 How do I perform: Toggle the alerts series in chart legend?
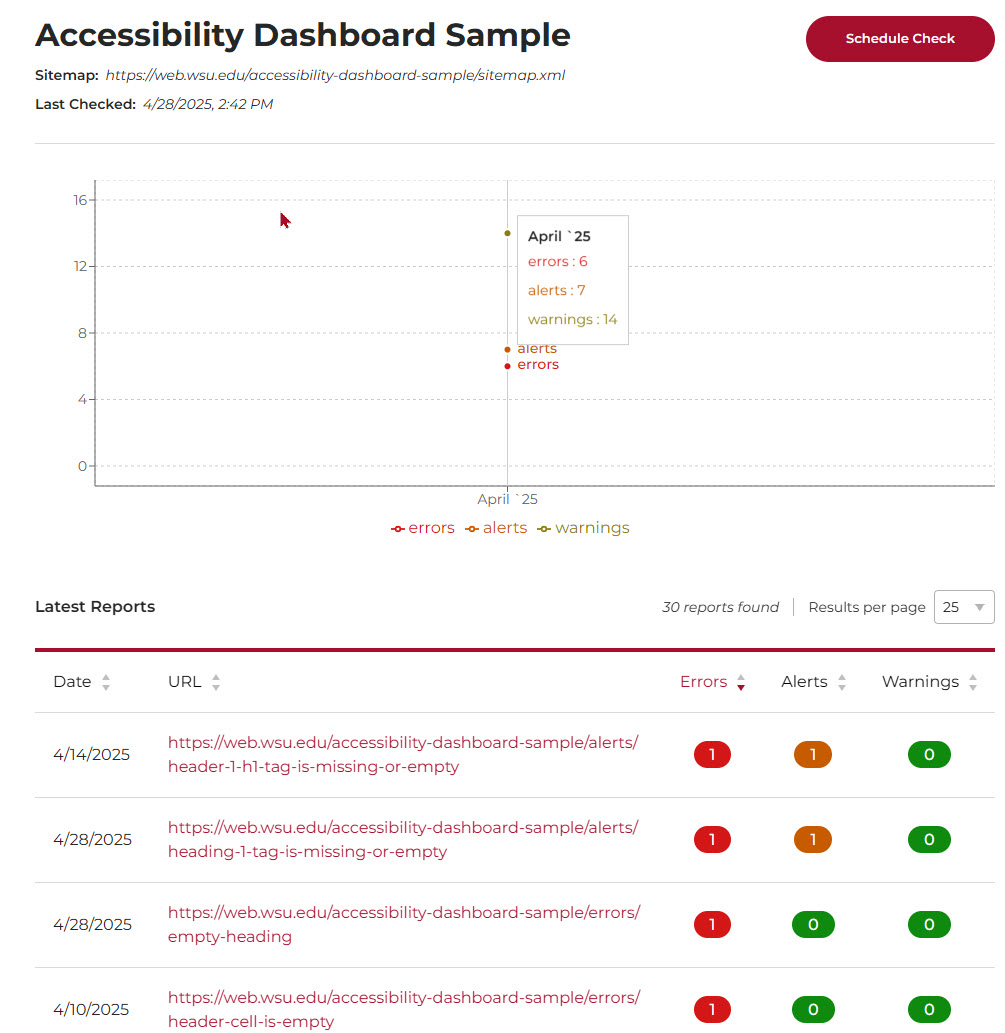[x=496, y=528]
